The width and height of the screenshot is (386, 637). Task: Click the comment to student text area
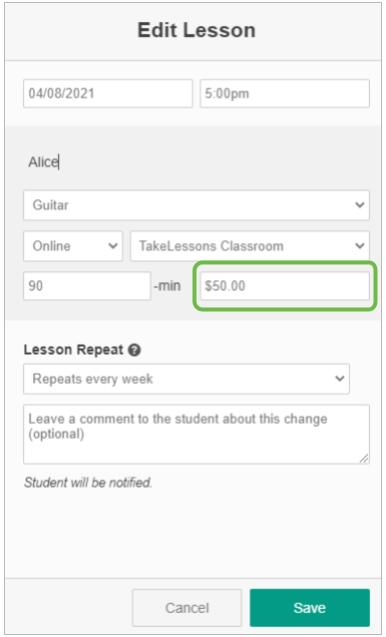pyautogui.click(x=196, y=434)
